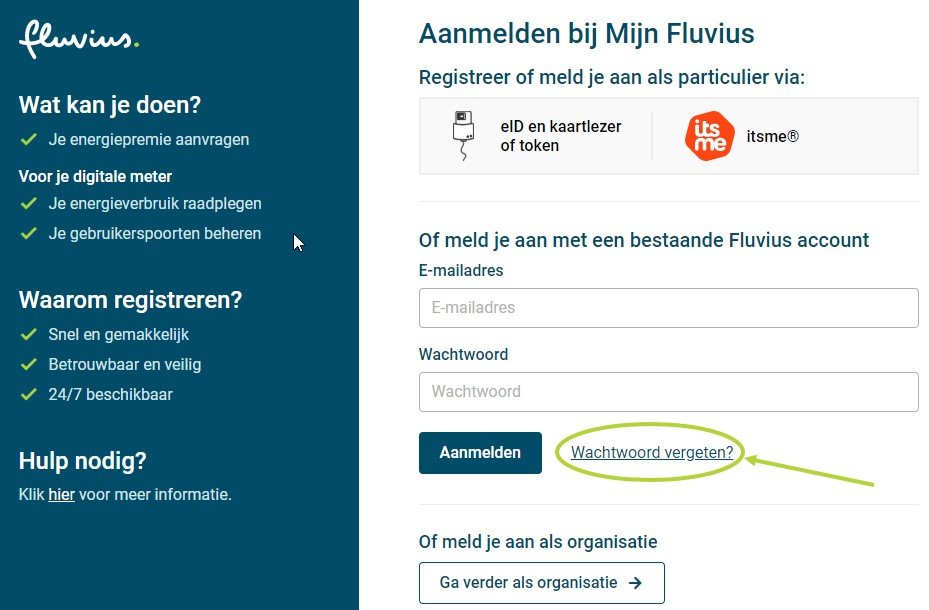
Task: Follow the 'hier' link for more information
Action: pyautogui.click(x=61, y=494)
